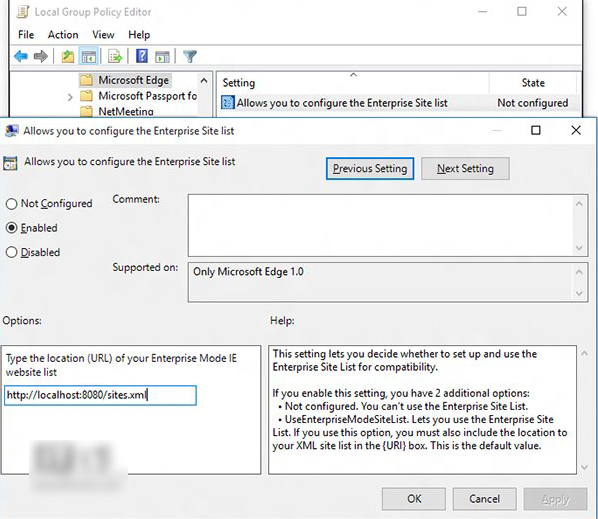Open the blue Help question mark icon
This screenshot has width=598, height=519.
pyautogui.click(x=141, y=56)
